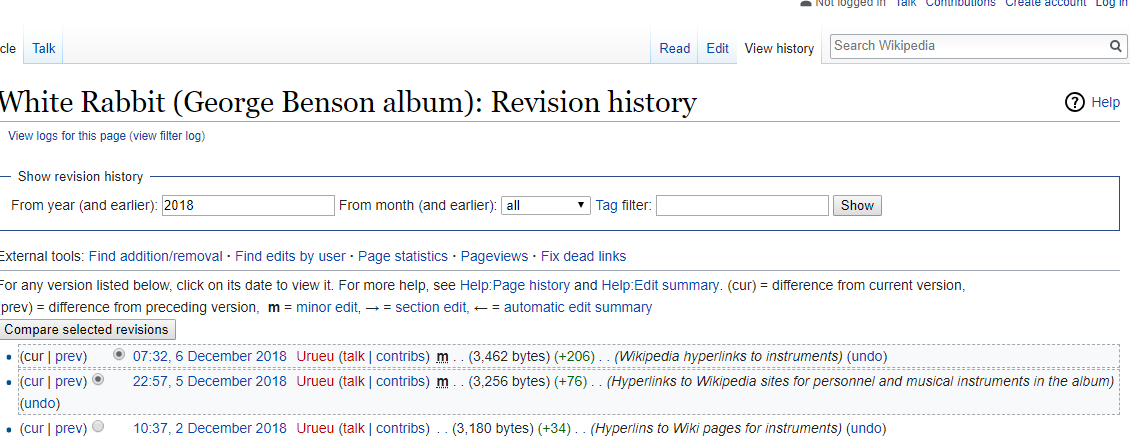Undo the 07:32, 6 December 2018 edit
This screenshot has width=1130, height=439.
pyautogui.click(x=866, y=356)
